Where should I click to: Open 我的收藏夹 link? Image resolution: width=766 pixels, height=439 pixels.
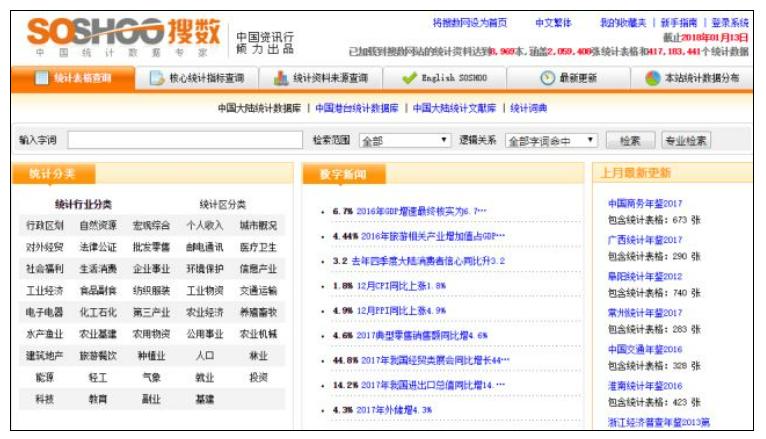tap(623, 23)
